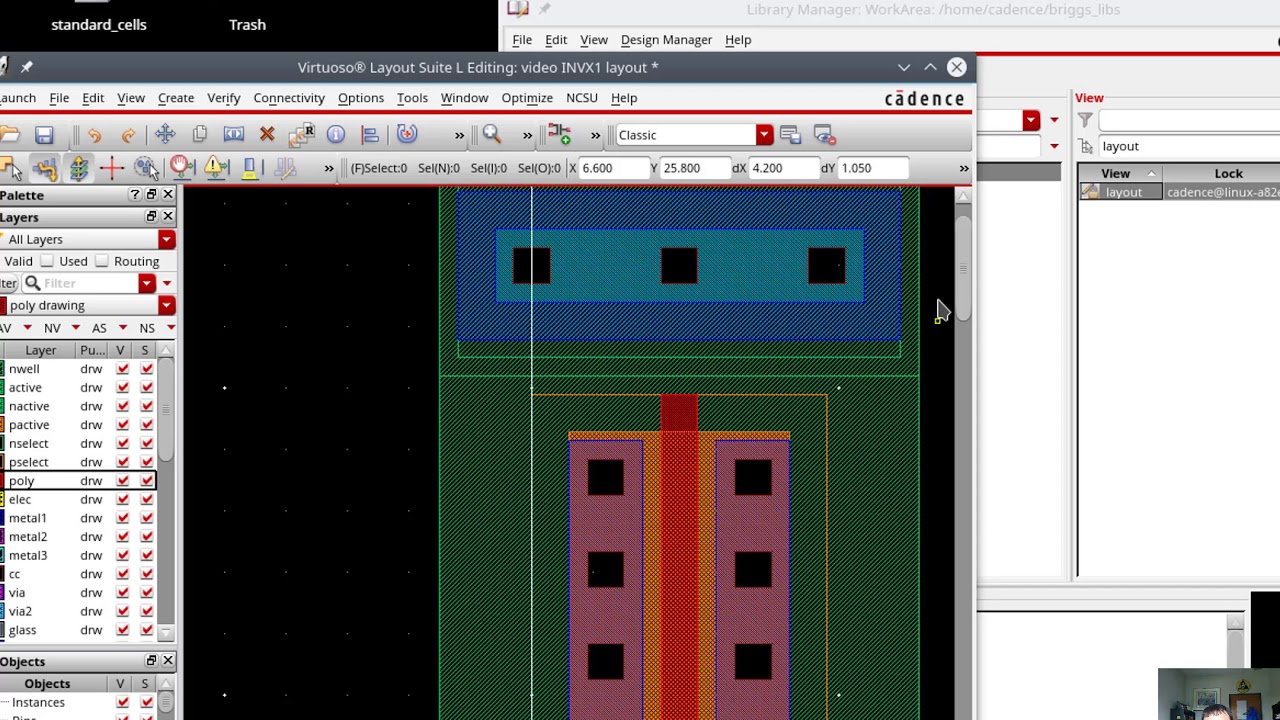The height and width of the screenshot is (720, 1280).
Task: Open the Properties info icon
Action: tap(336, 135)
